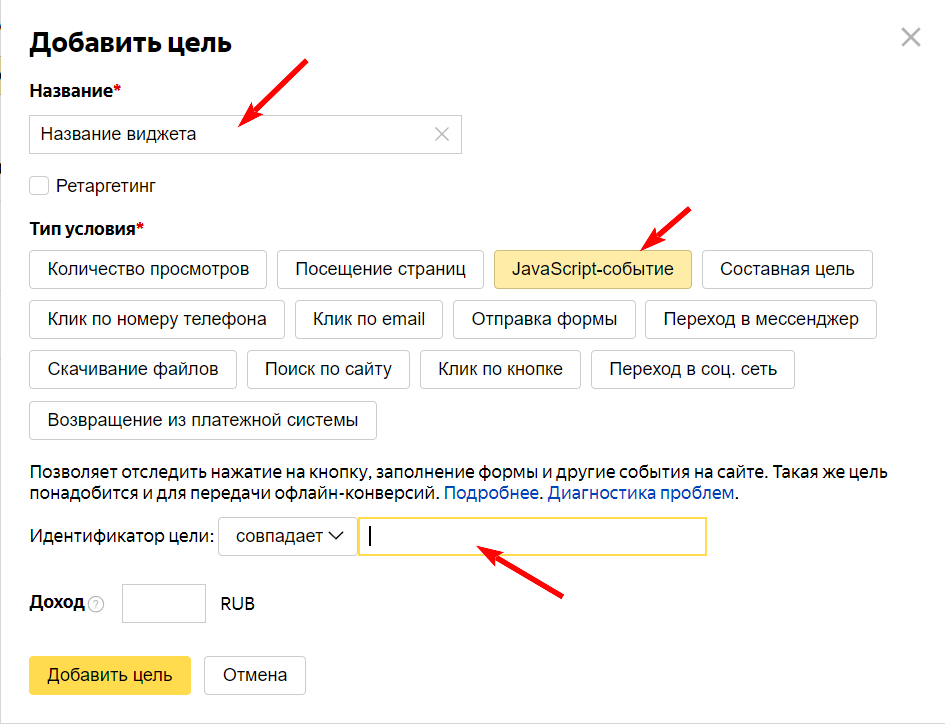Open Диагностика проблем link
Viewport: 945px width, 724px height.
(x=641, y=493)
